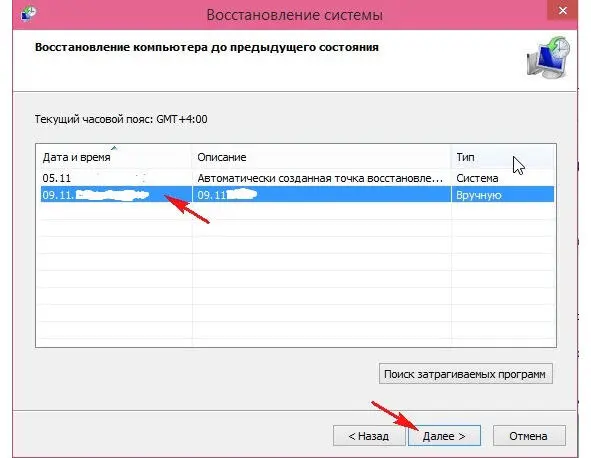This screenshot has height=458, width=591.
Task: Click the Система type cell
Action: coord(477,178)
